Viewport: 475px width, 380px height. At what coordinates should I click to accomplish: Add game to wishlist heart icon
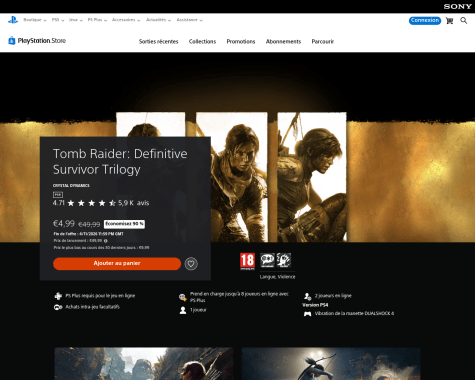pyautogui.click(x=191, y=264)
